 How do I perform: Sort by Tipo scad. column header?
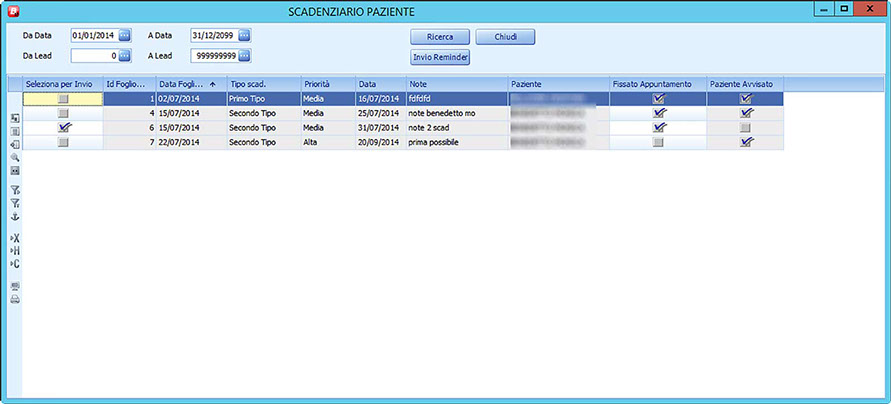coord(262,84)
